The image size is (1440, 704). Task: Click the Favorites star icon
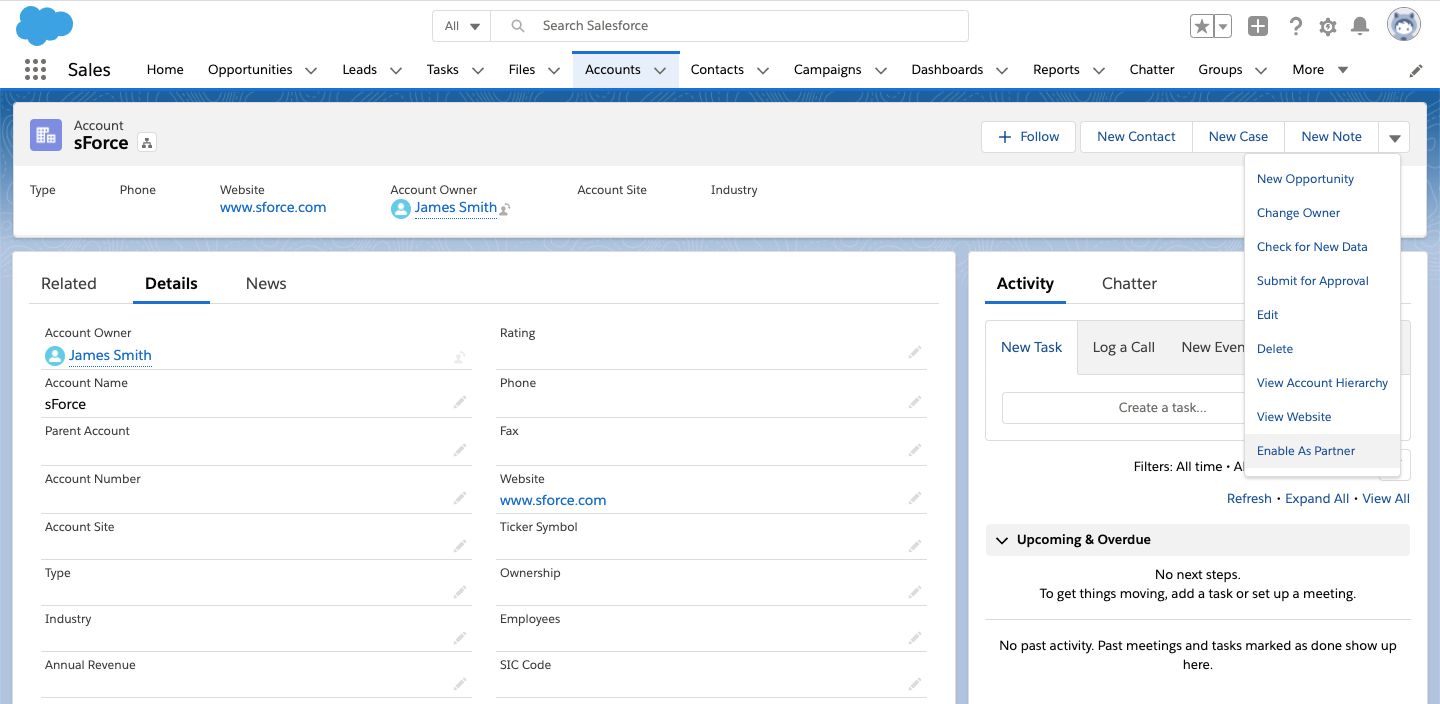click(1201, 27)
